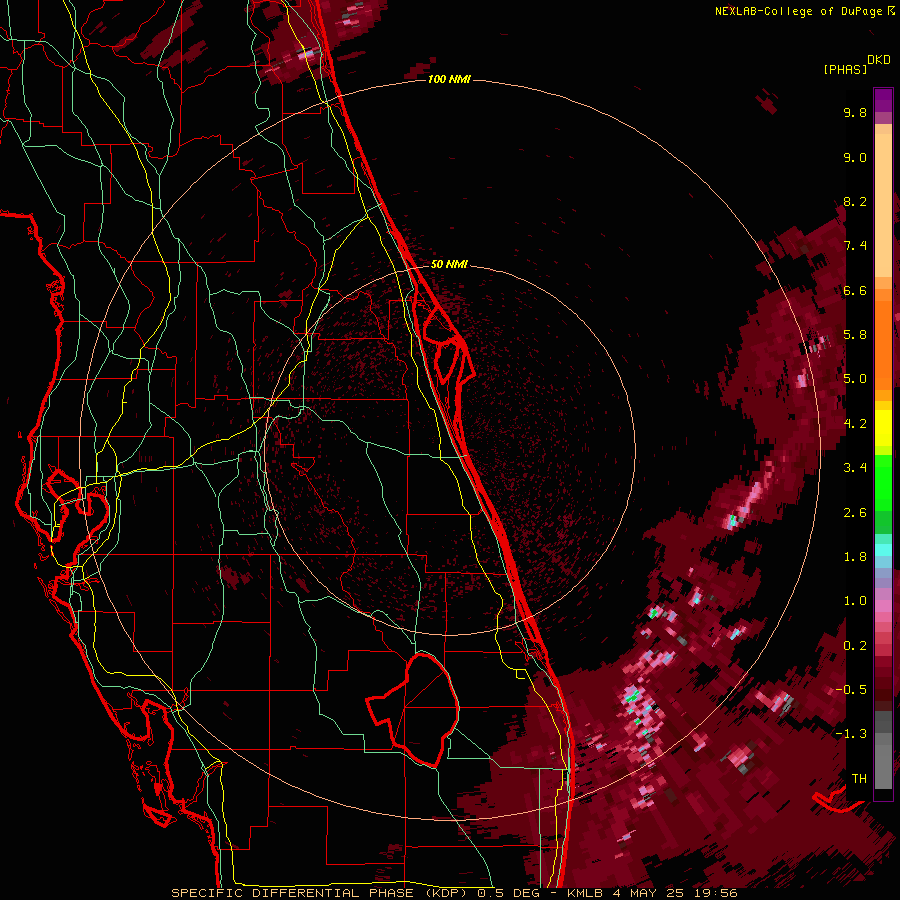Select the 0.2 legend value

point(855,646)
